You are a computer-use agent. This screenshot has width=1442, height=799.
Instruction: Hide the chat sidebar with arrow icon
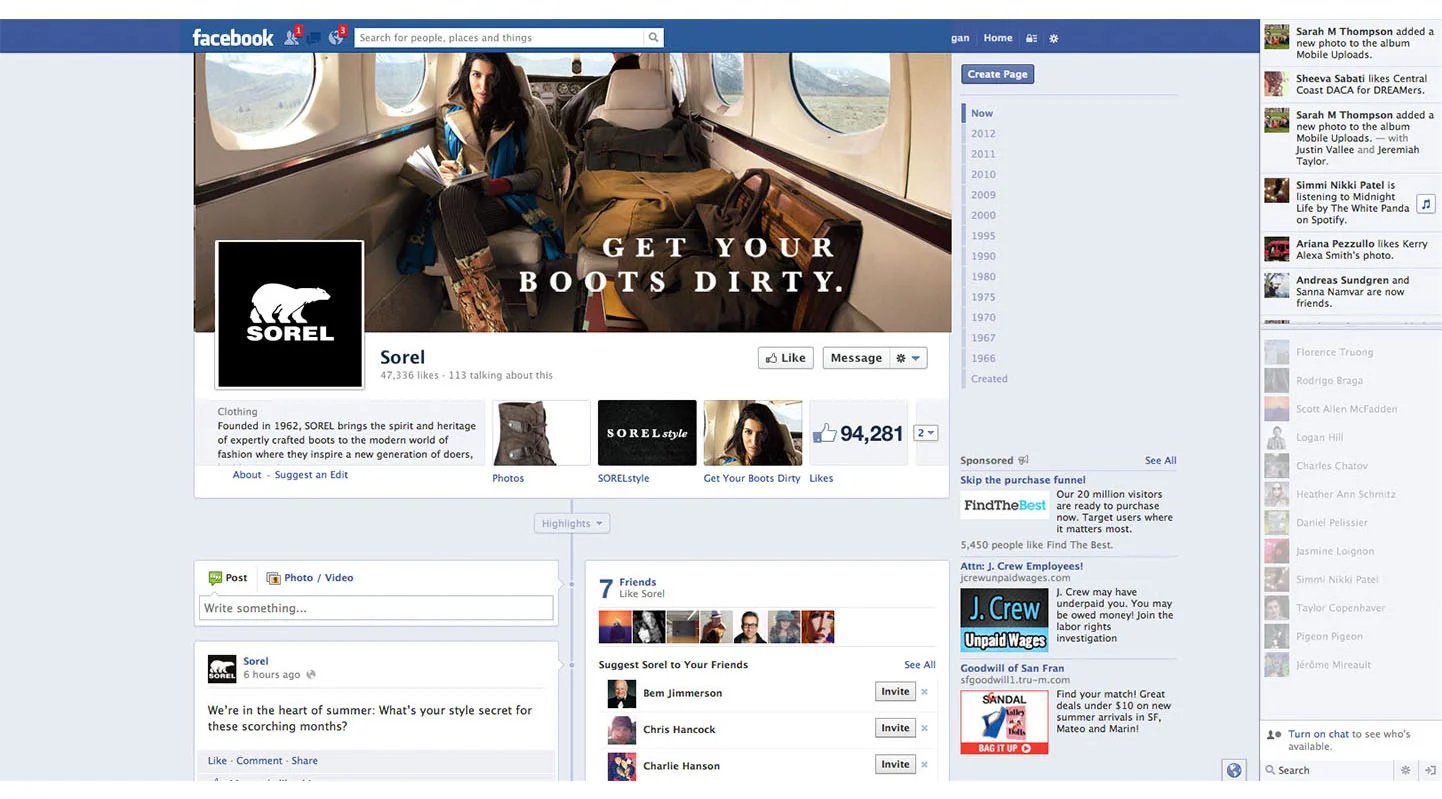1430,770
